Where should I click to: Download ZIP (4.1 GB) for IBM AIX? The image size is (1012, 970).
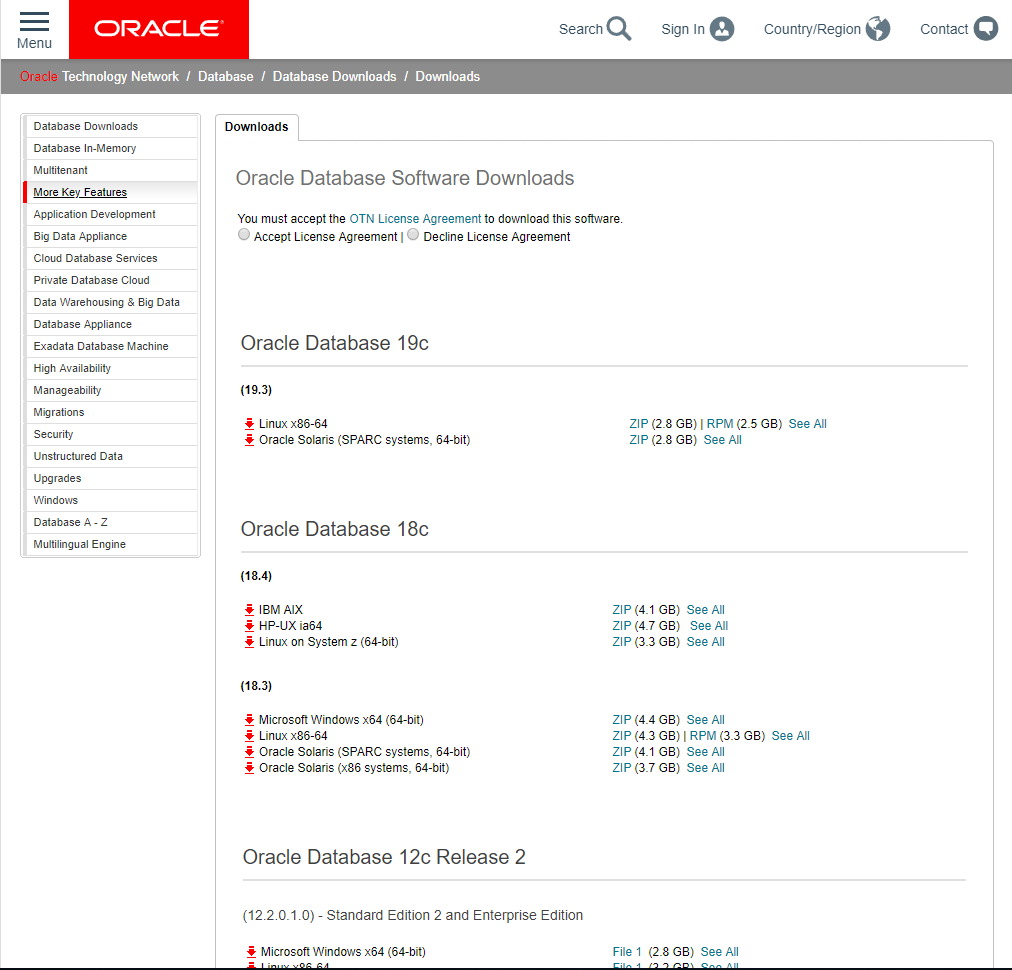(622, 610)
